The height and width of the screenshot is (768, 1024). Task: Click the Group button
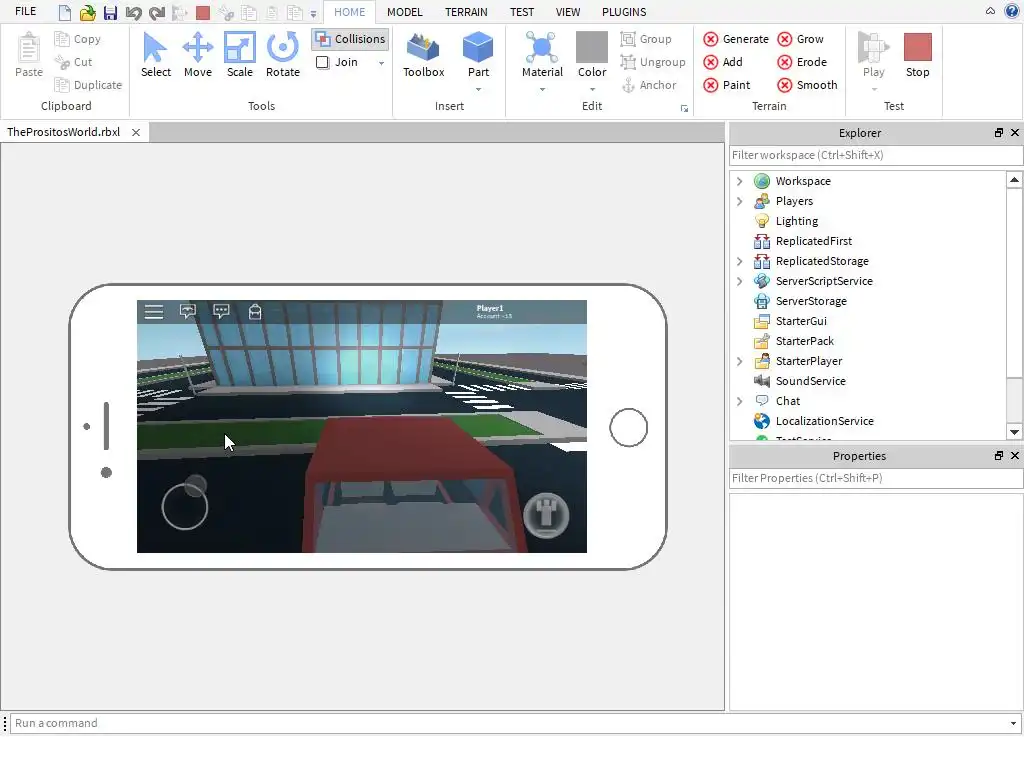coord(646,39)
